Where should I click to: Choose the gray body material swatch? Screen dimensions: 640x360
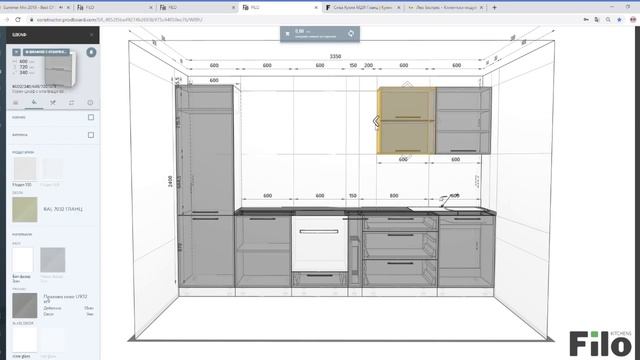coord(53,260)
